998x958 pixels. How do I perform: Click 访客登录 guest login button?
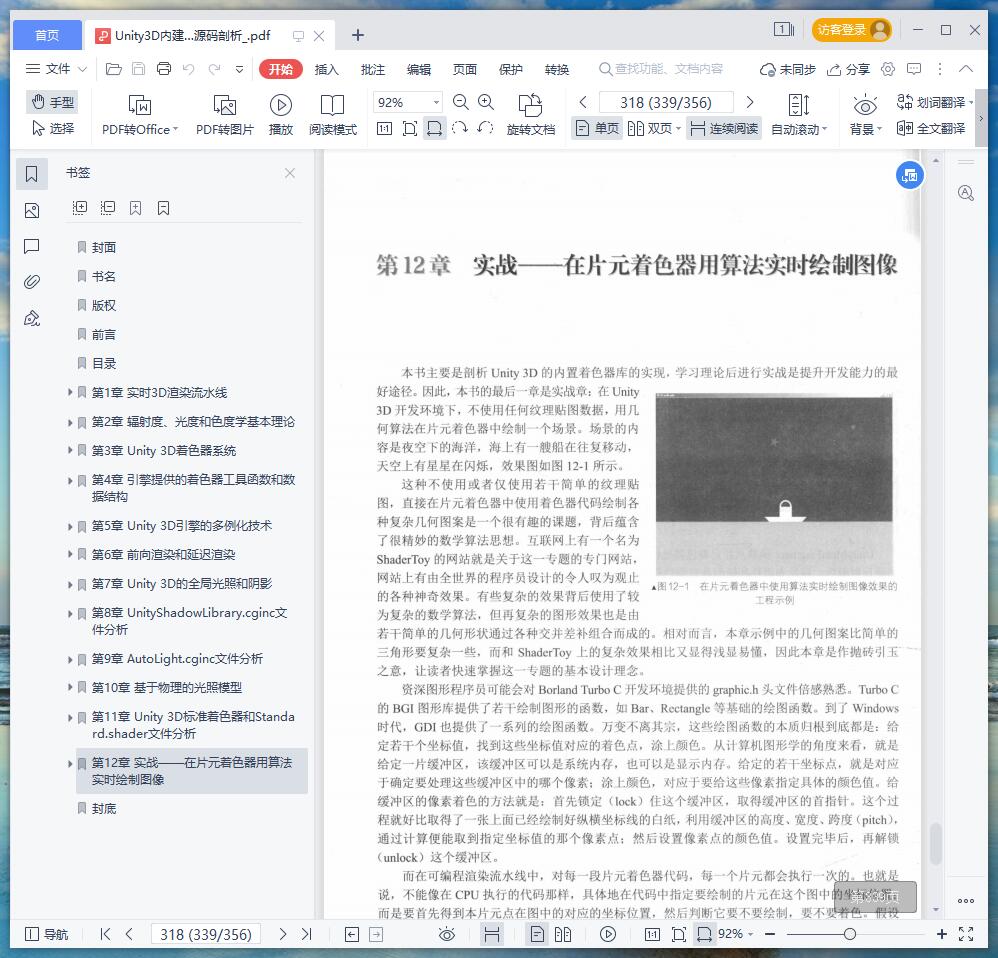pos(851,30)
